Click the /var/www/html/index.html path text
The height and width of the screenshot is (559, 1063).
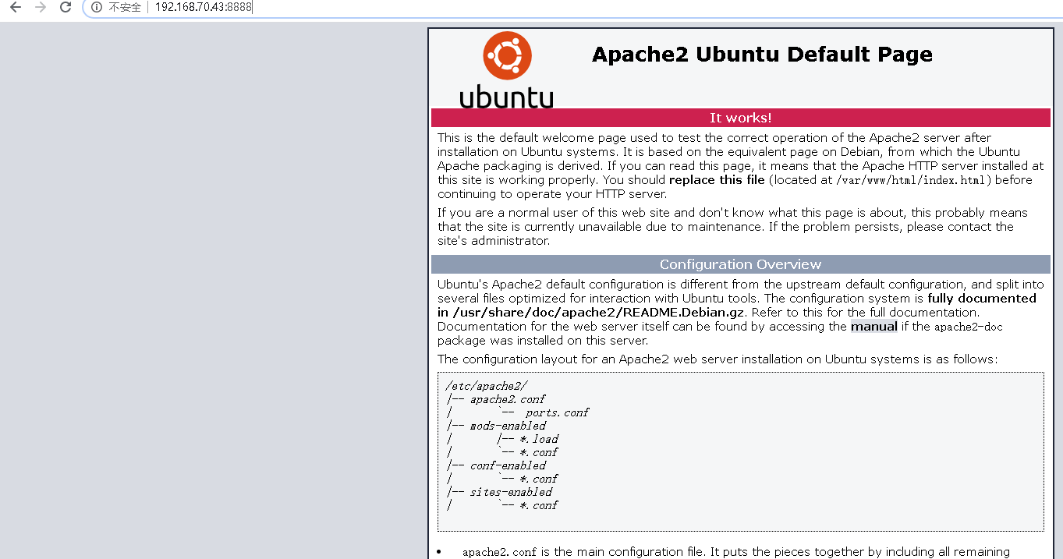[913, 180]
